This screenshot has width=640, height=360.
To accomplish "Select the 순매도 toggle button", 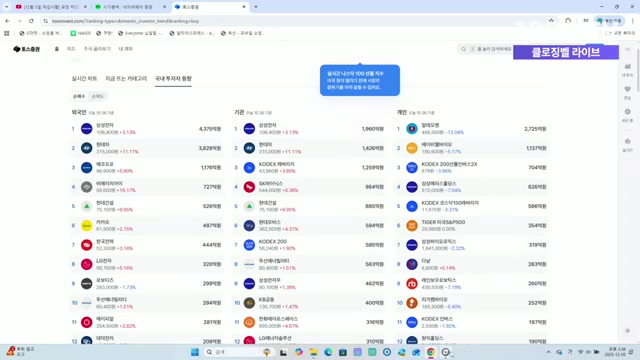I will (98, 96).
